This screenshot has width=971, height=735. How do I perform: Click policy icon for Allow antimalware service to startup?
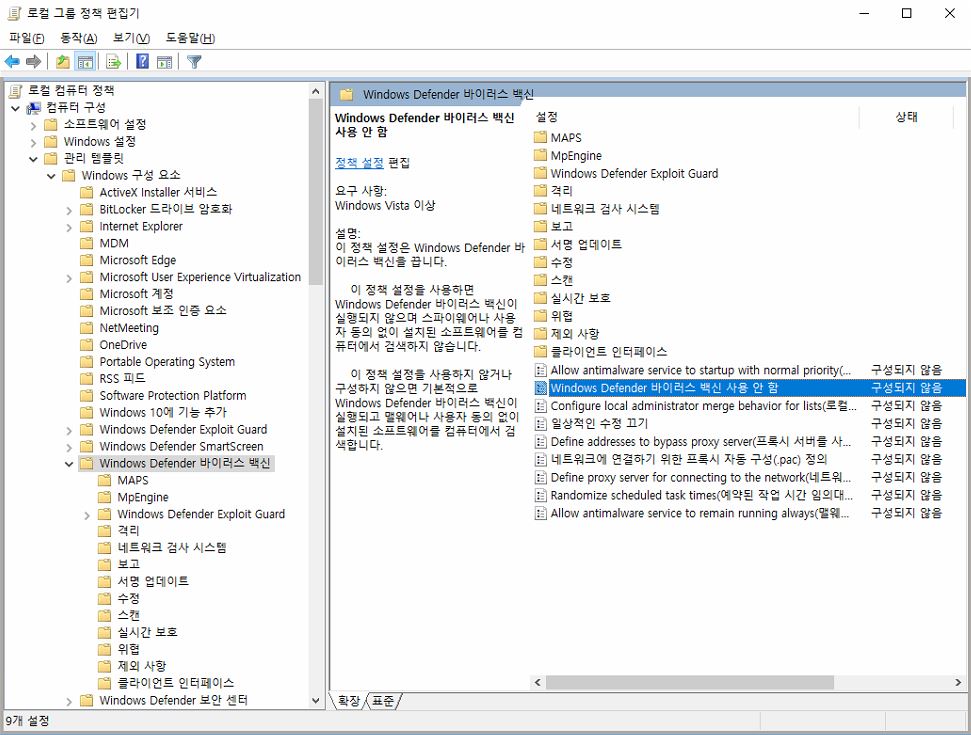click(x=541, y=370)
